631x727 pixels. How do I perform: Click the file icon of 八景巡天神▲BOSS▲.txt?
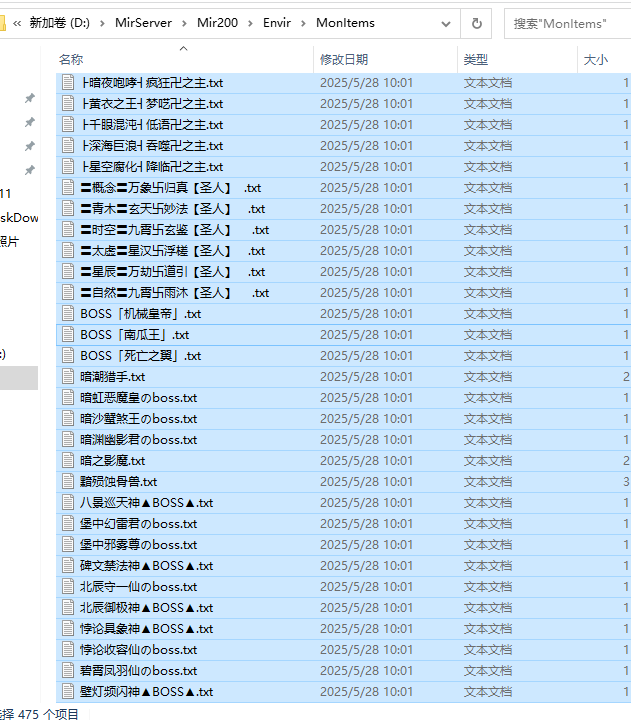coord(68,503)
